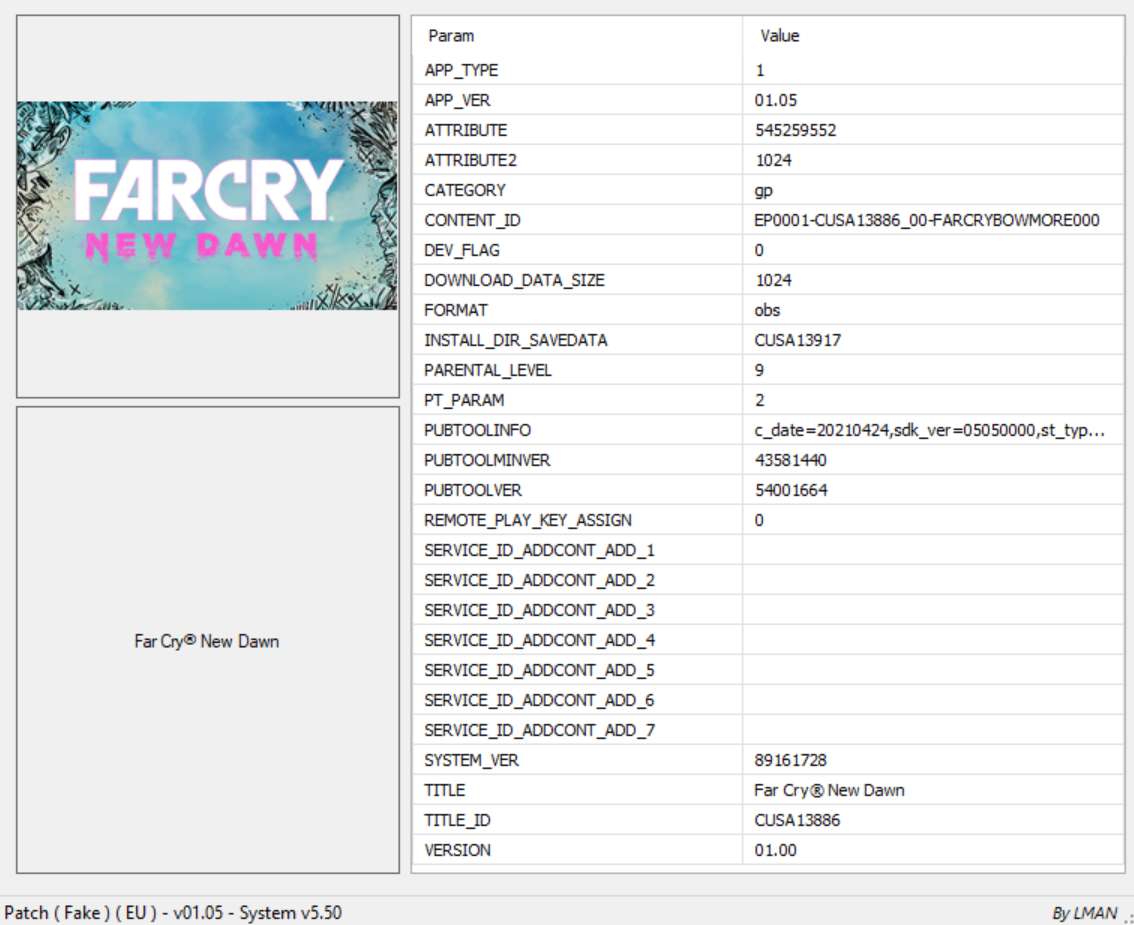Select the SERVICE_ID_ADDCONT_ADD_3 row

pos(768,610)
